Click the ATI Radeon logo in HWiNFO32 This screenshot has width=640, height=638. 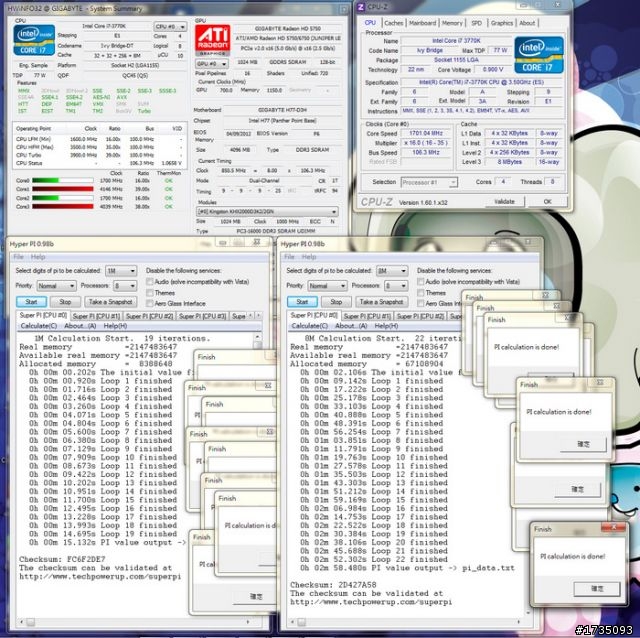(212, 40)
